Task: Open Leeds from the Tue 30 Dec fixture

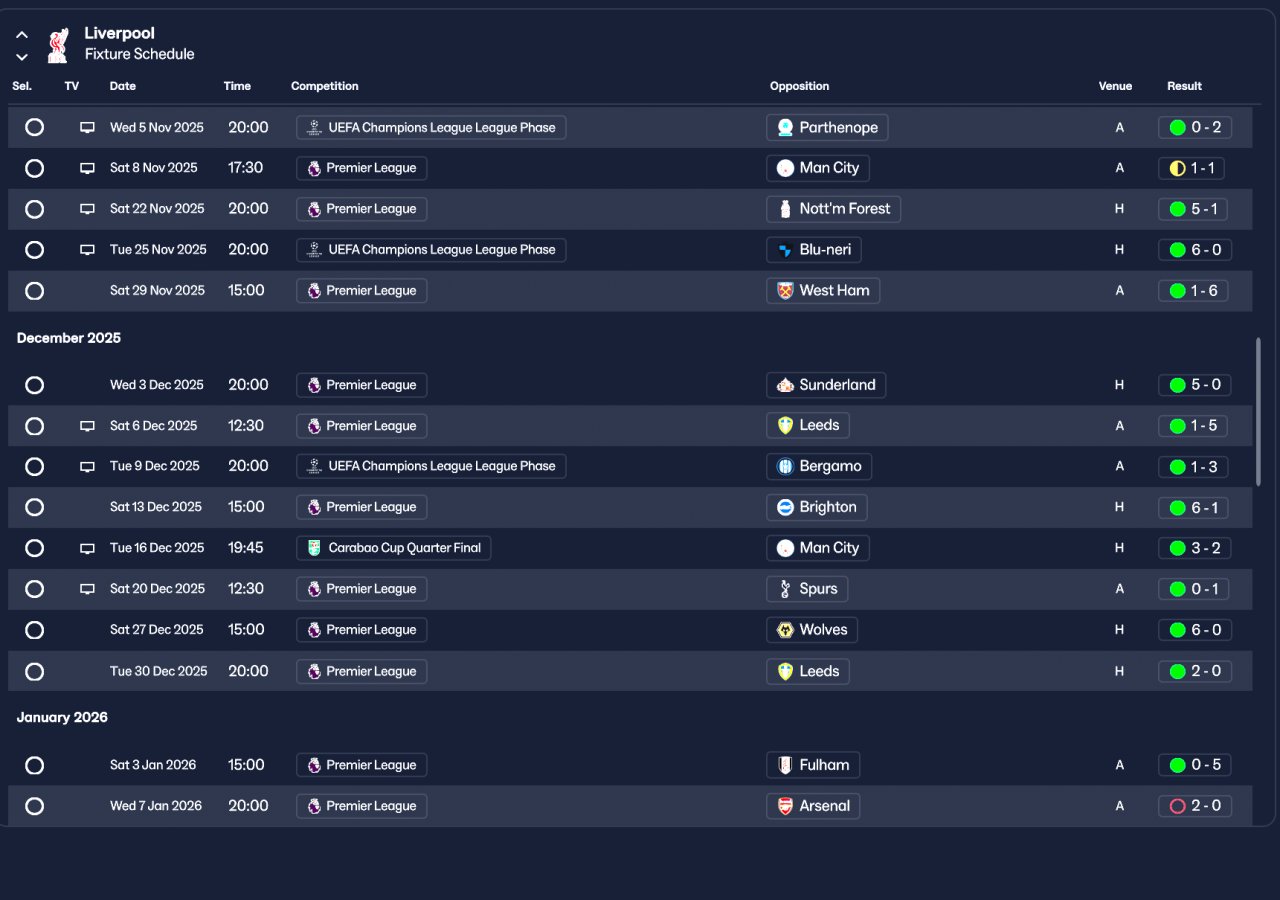Action: [x=808, y=671]
